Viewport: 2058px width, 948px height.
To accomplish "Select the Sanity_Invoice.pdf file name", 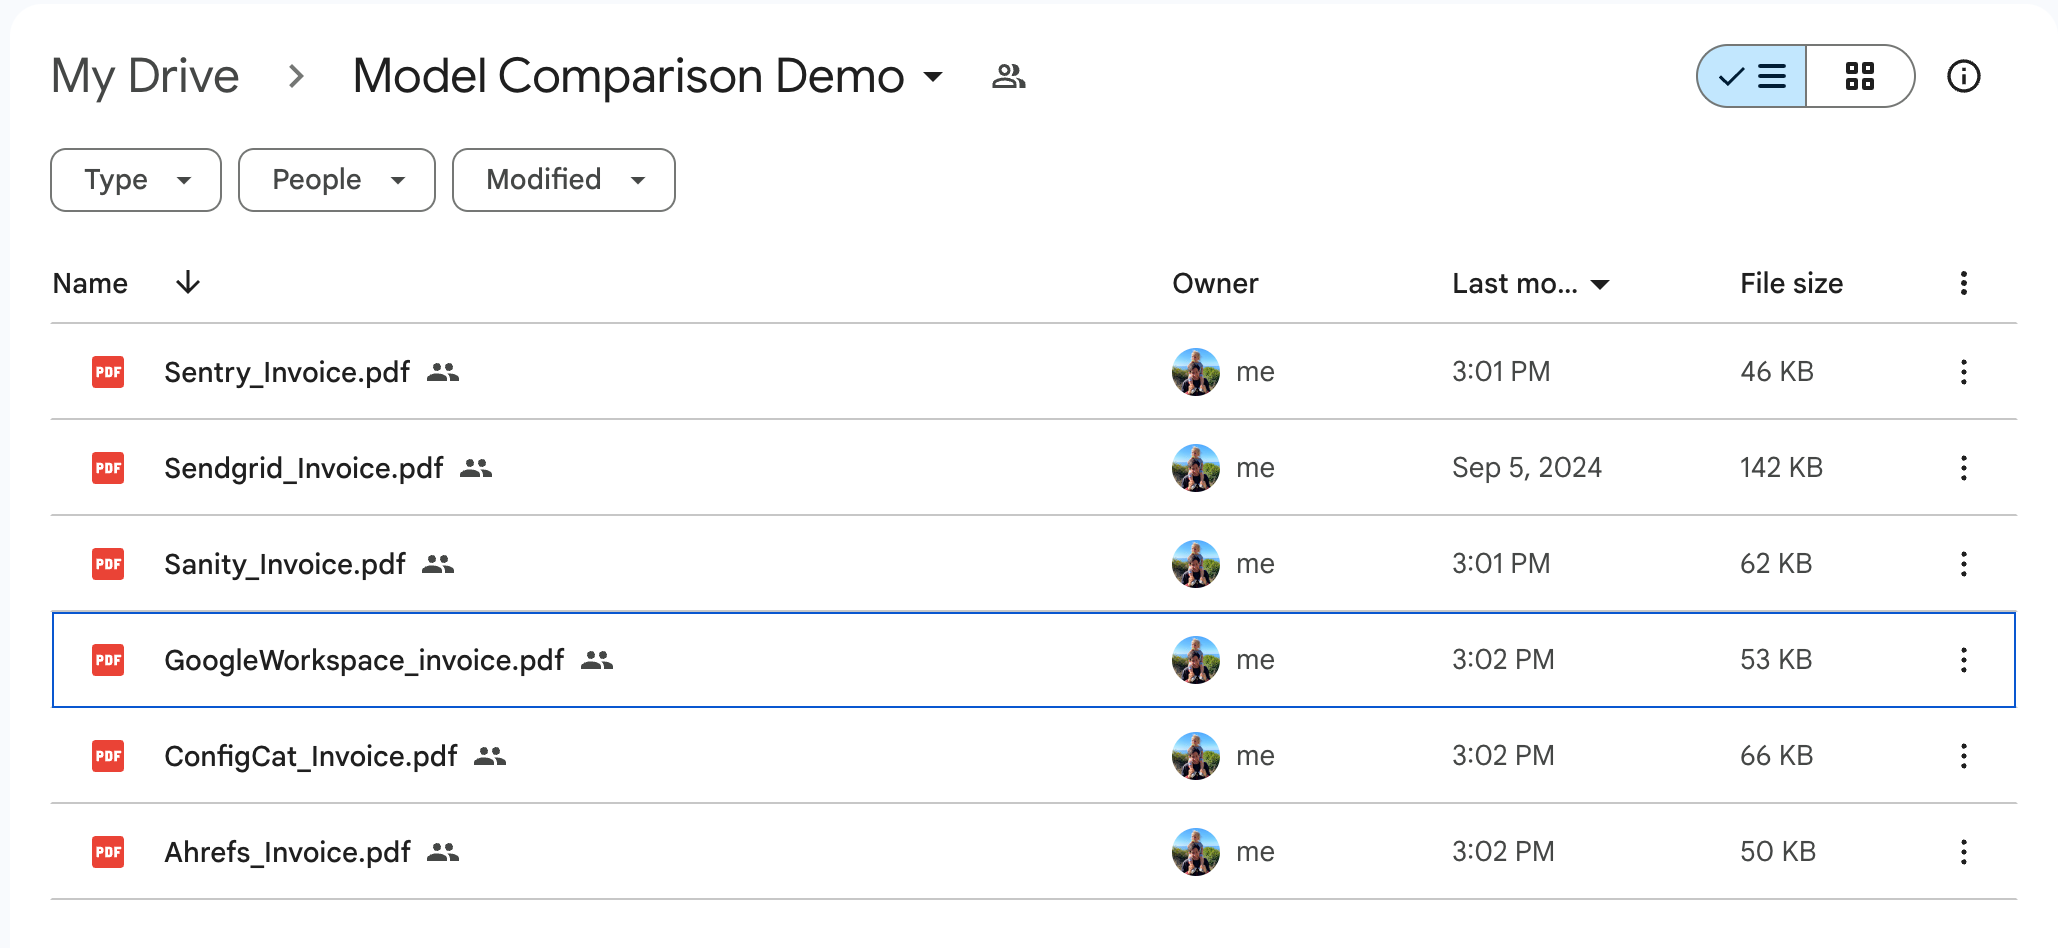I will 285,564.
